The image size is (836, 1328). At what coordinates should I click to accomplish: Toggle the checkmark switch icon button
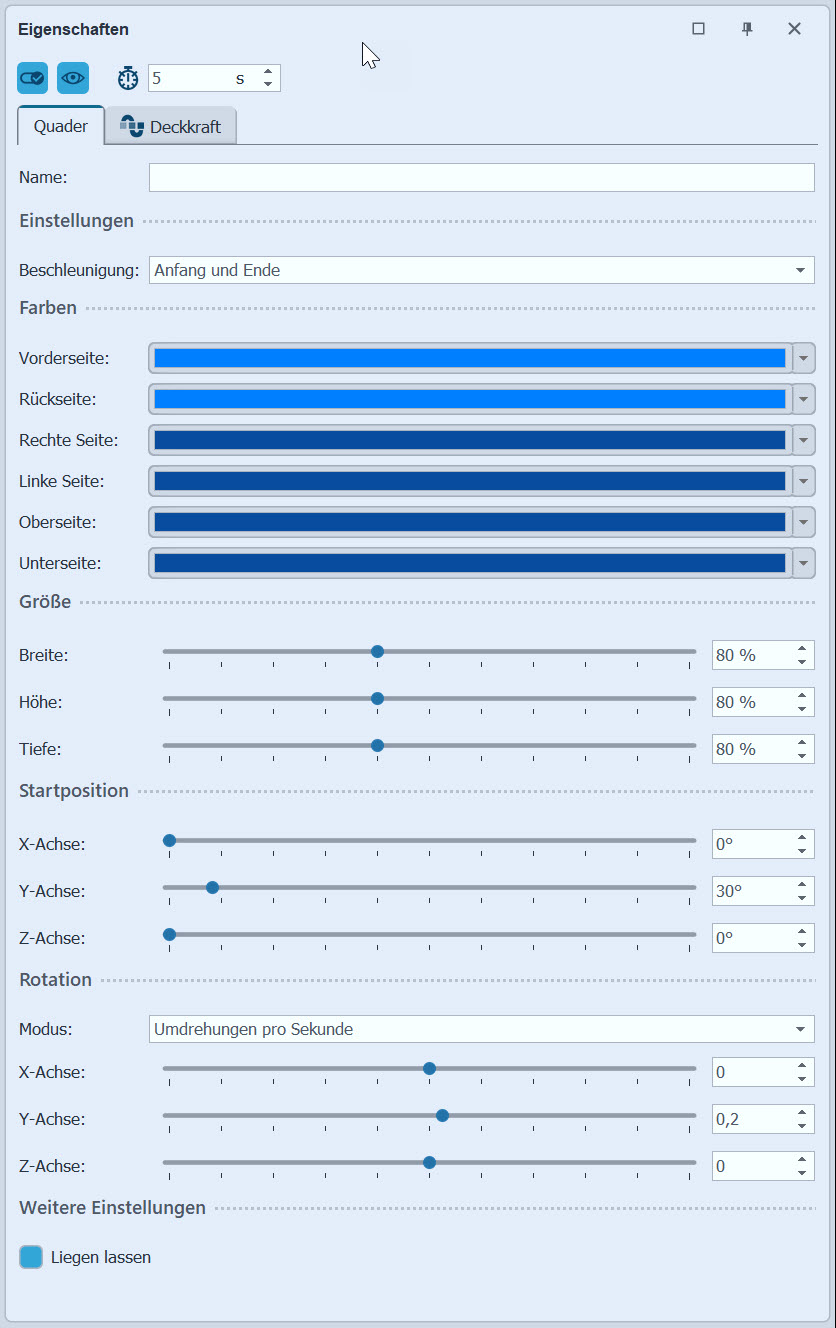pos(32,78)
